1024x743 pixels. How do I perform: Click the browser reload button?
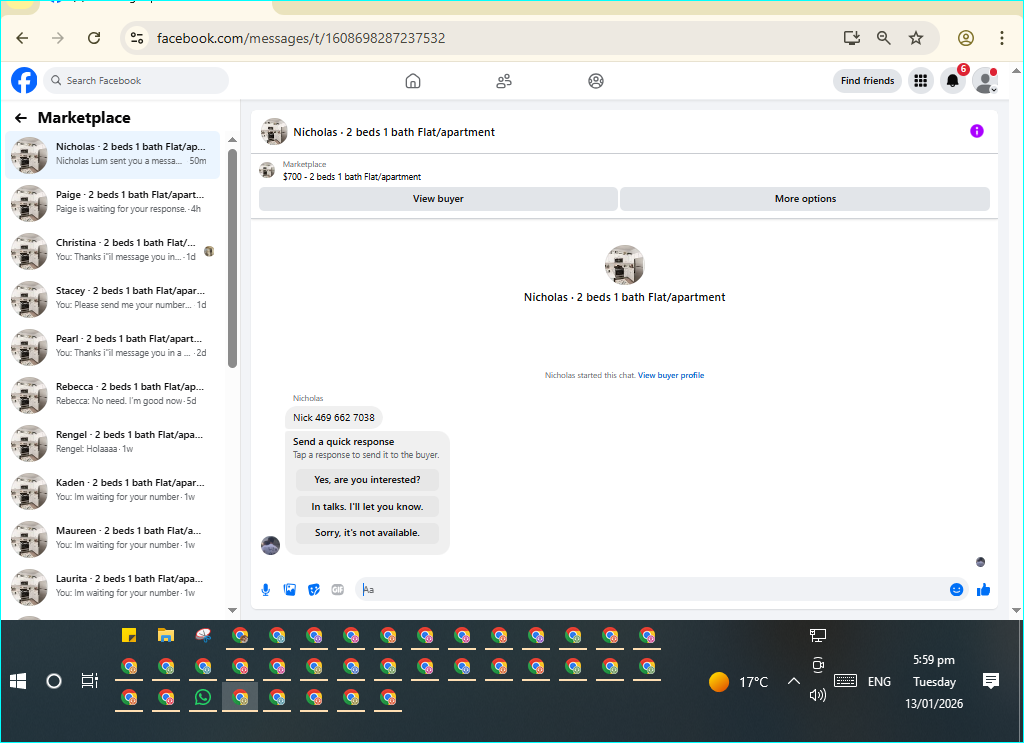click(x=94, y=38)
